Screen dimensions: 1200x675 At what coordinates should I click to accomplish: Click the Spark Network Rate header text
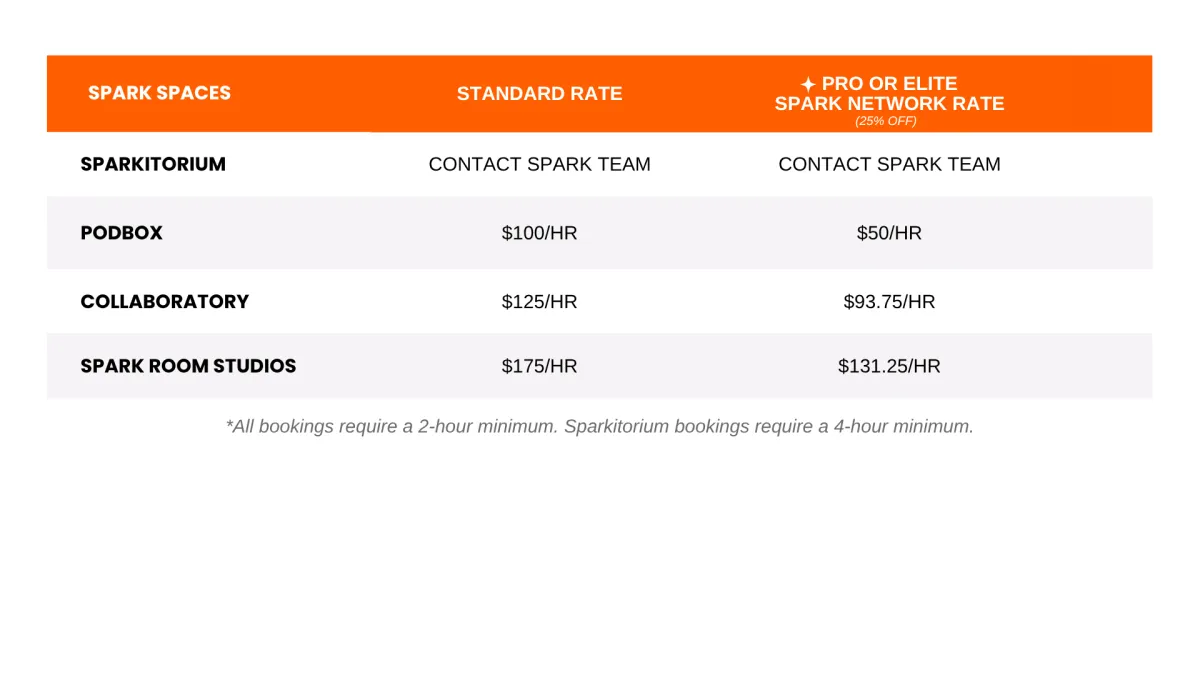pos(889,104)
